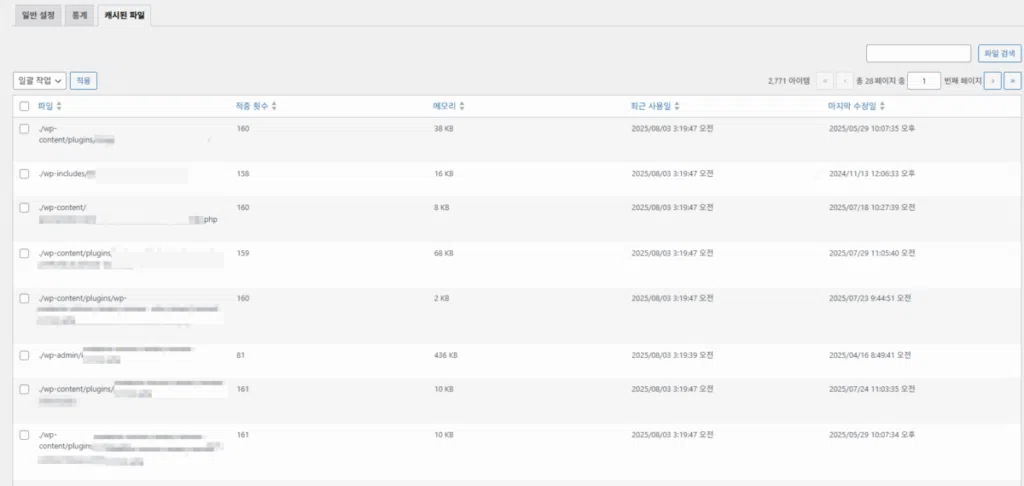1024x486 pixels.
Task: Click the date 2025/07/18 10:27:39 오전
Action: (872, 207)
